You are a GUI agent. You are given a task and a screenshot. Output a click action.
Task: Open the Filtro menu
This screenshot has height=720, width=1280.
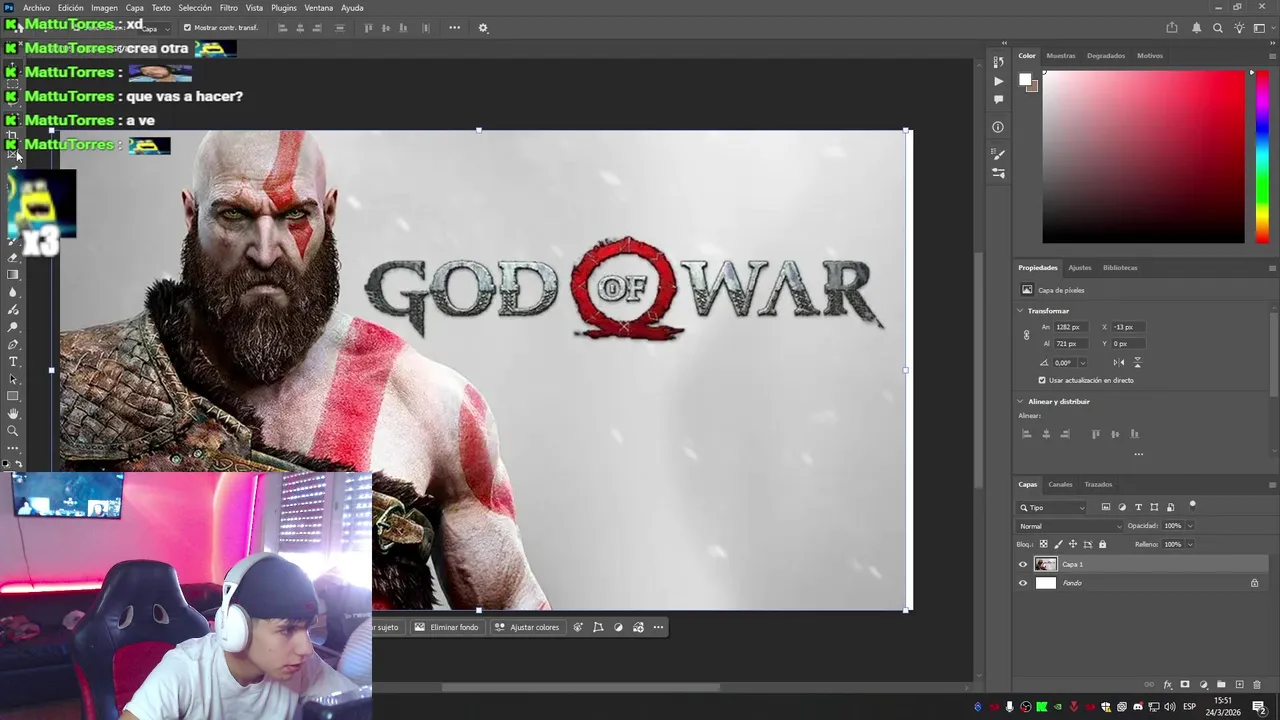coord(229,8)
